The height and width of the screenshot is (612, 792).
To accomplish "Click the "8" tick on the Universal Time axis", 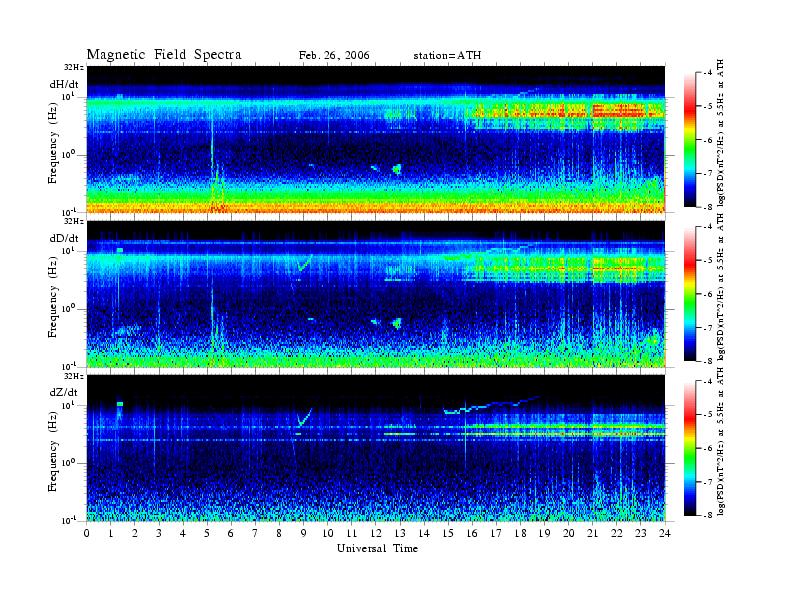I will click(279, 533).
